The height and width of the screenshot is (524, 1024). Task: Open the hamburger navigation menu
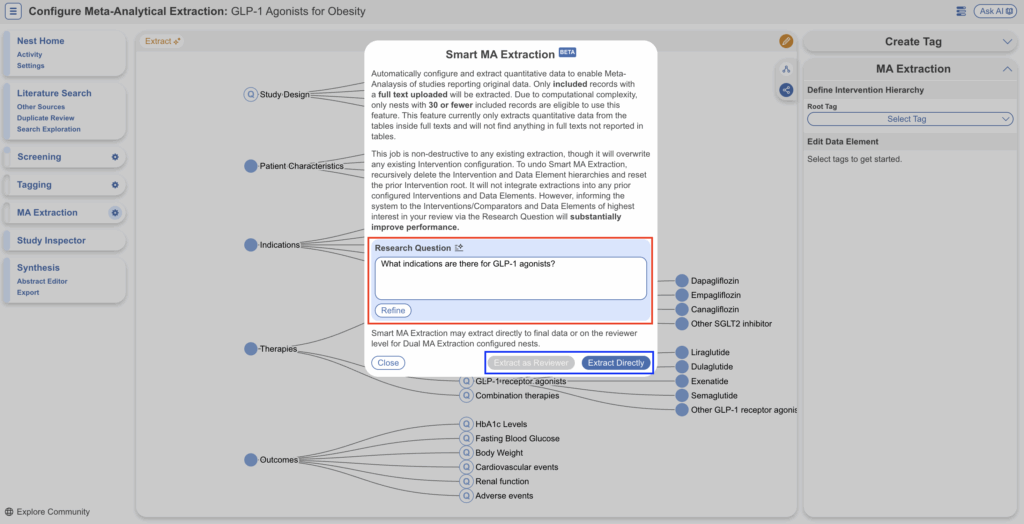tap(14, 11)
